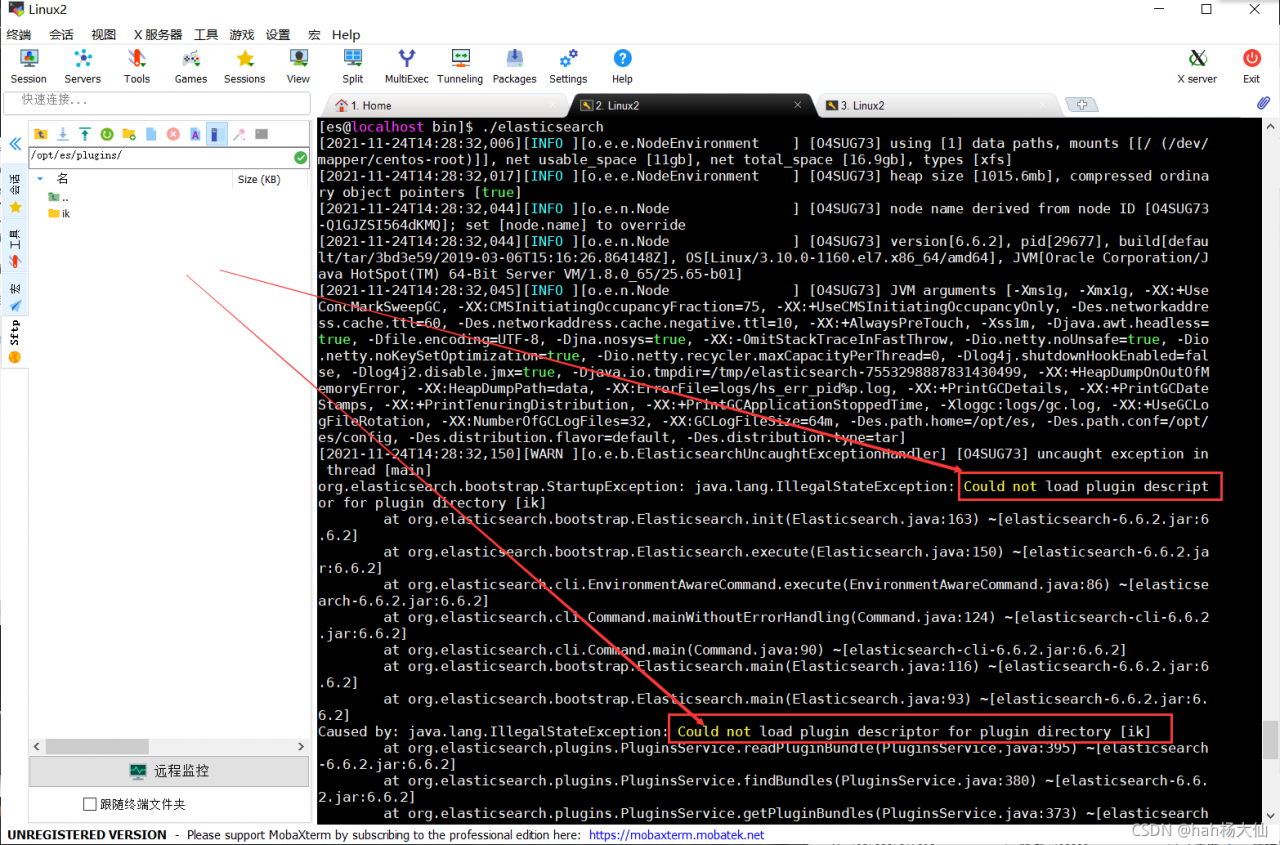
Task: Open the Packages toolbar icon
Action: [x=514, y=67]
